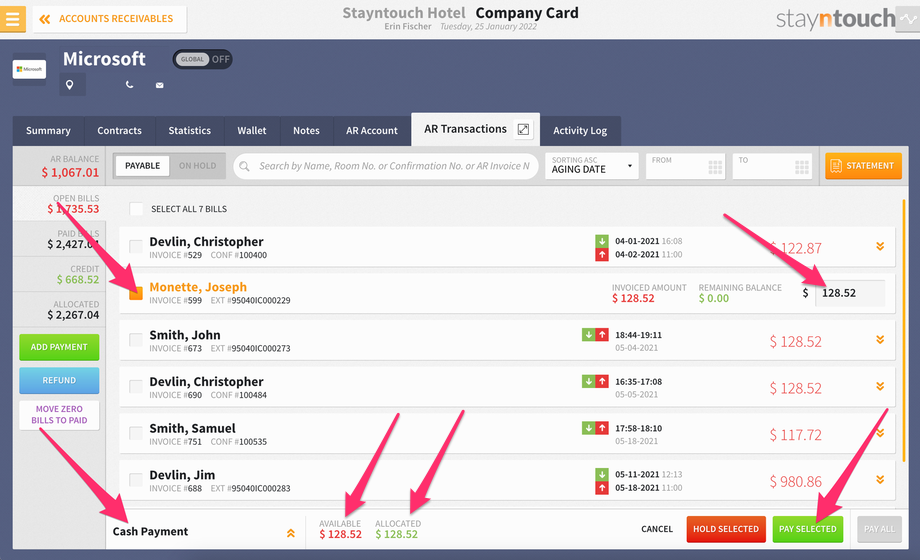
Task: Click the Allocated $2,267.04 sidebar value
Action: 73,315
